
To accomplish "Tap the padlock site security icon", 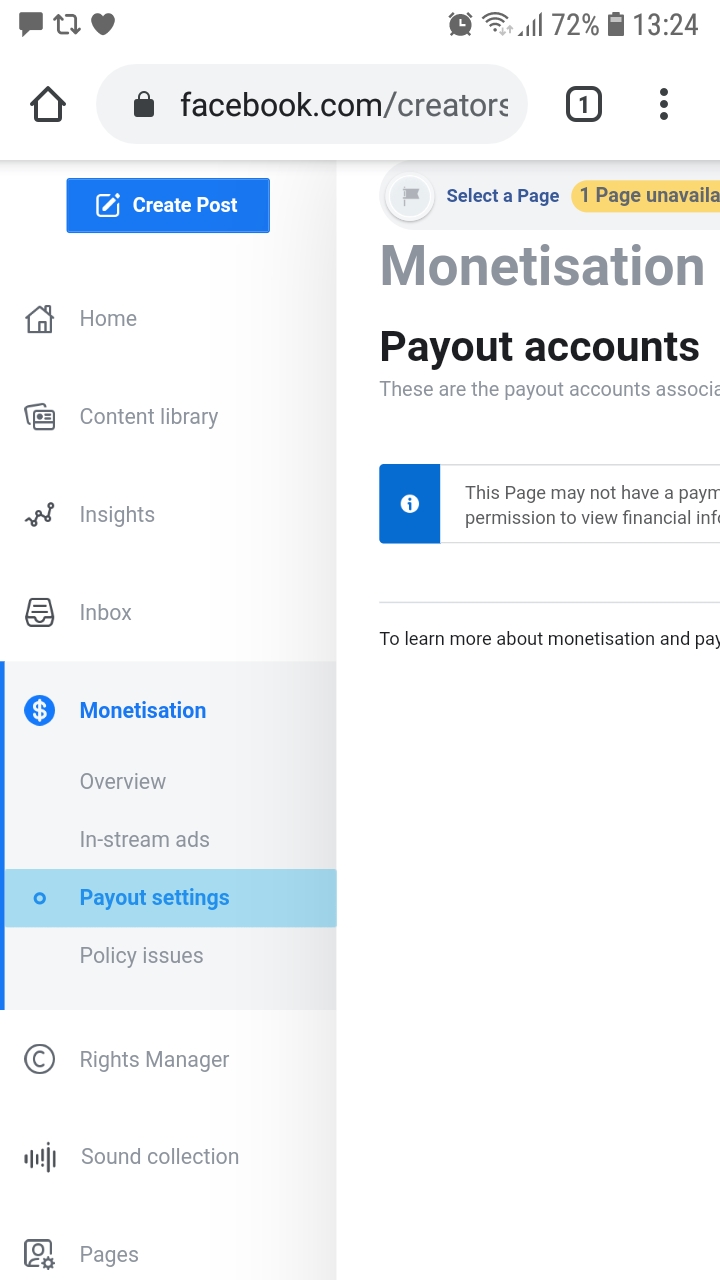I will click(144, 104).
